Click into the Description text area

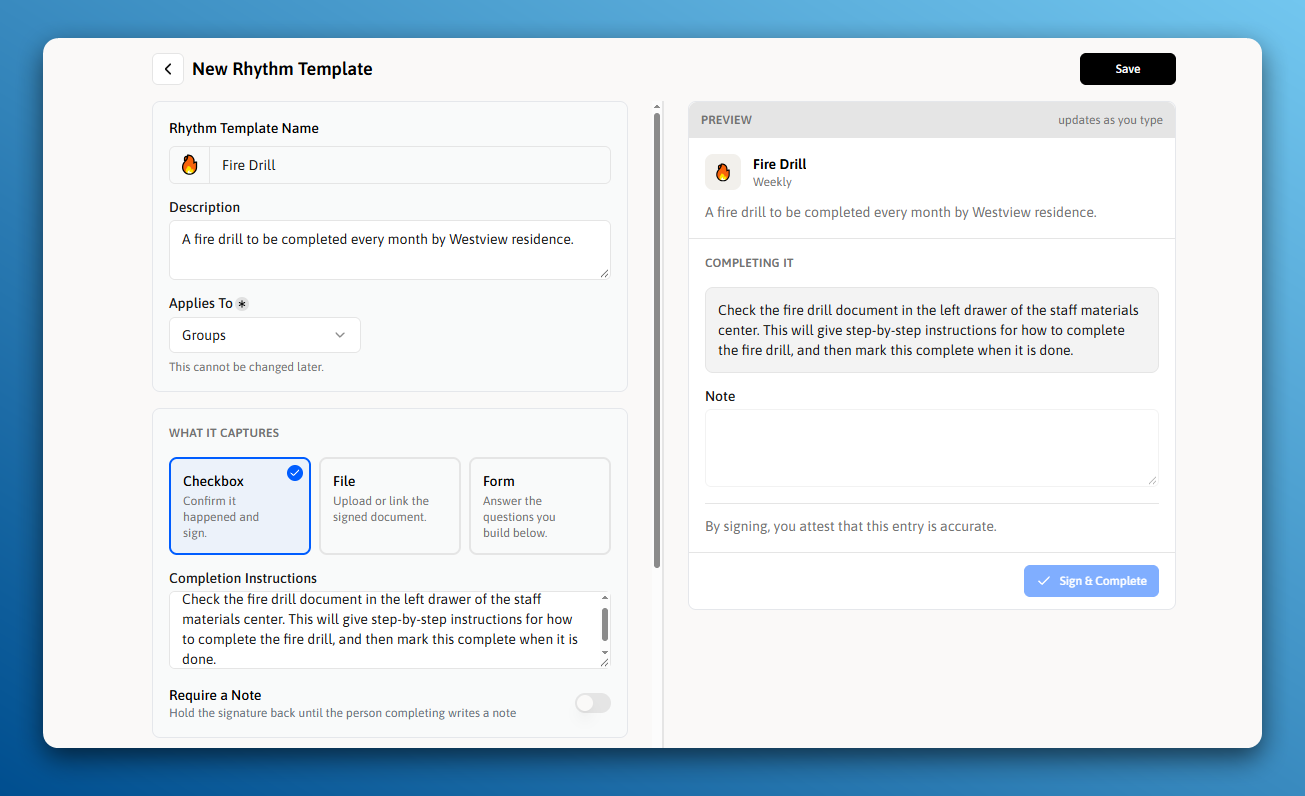[x=390, y=250]
